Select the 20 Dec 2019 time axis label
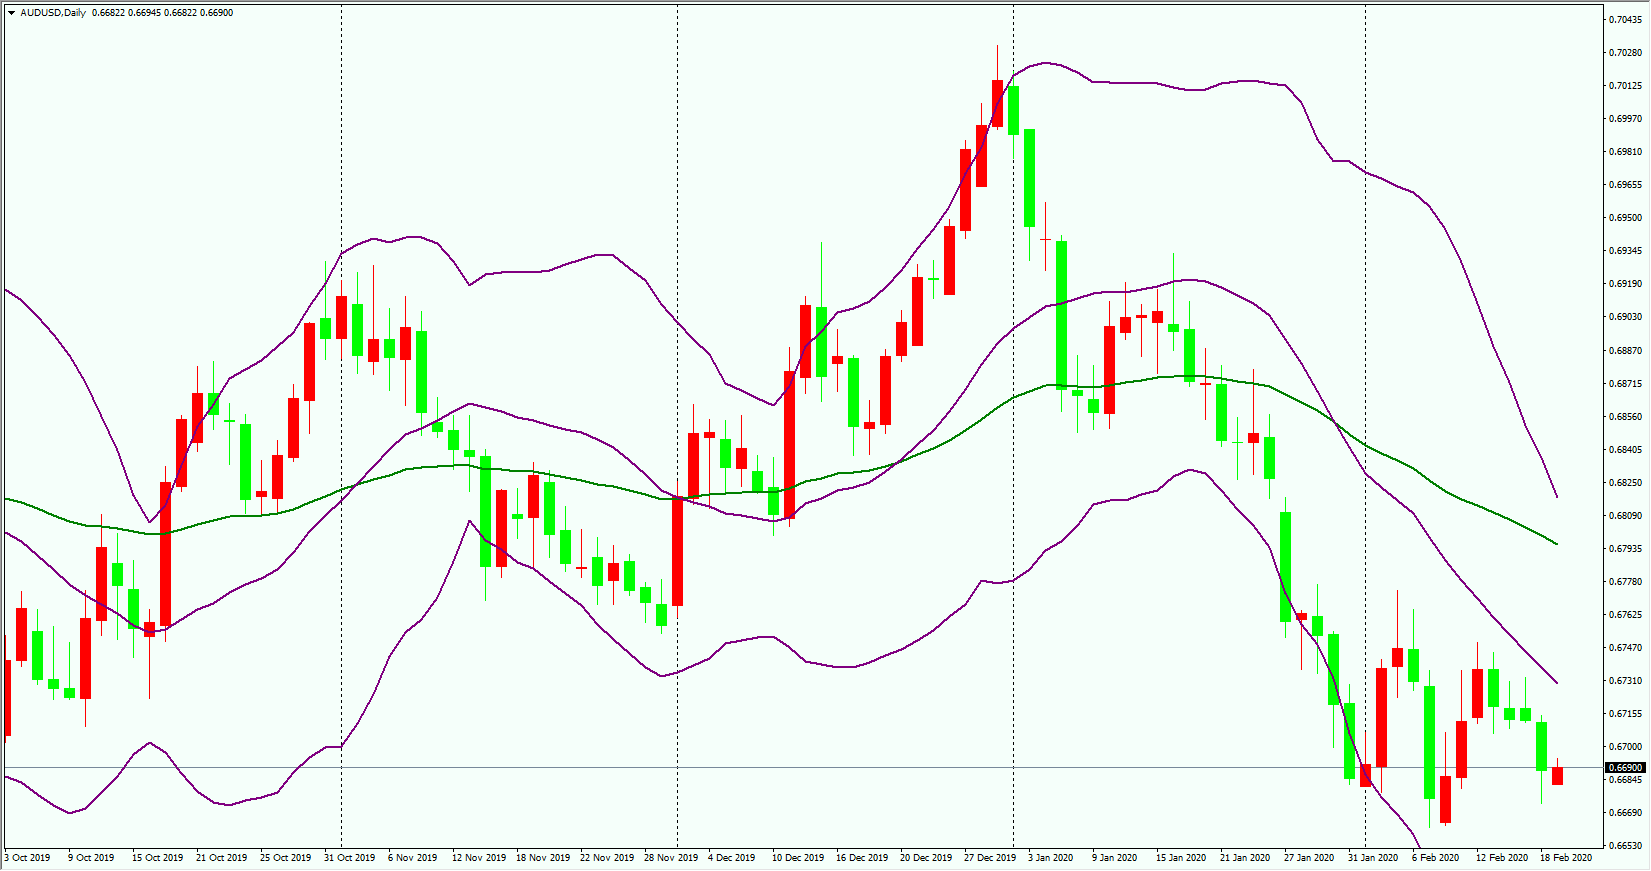This screenshot has width=1651, height=871. tap(926, 857)
